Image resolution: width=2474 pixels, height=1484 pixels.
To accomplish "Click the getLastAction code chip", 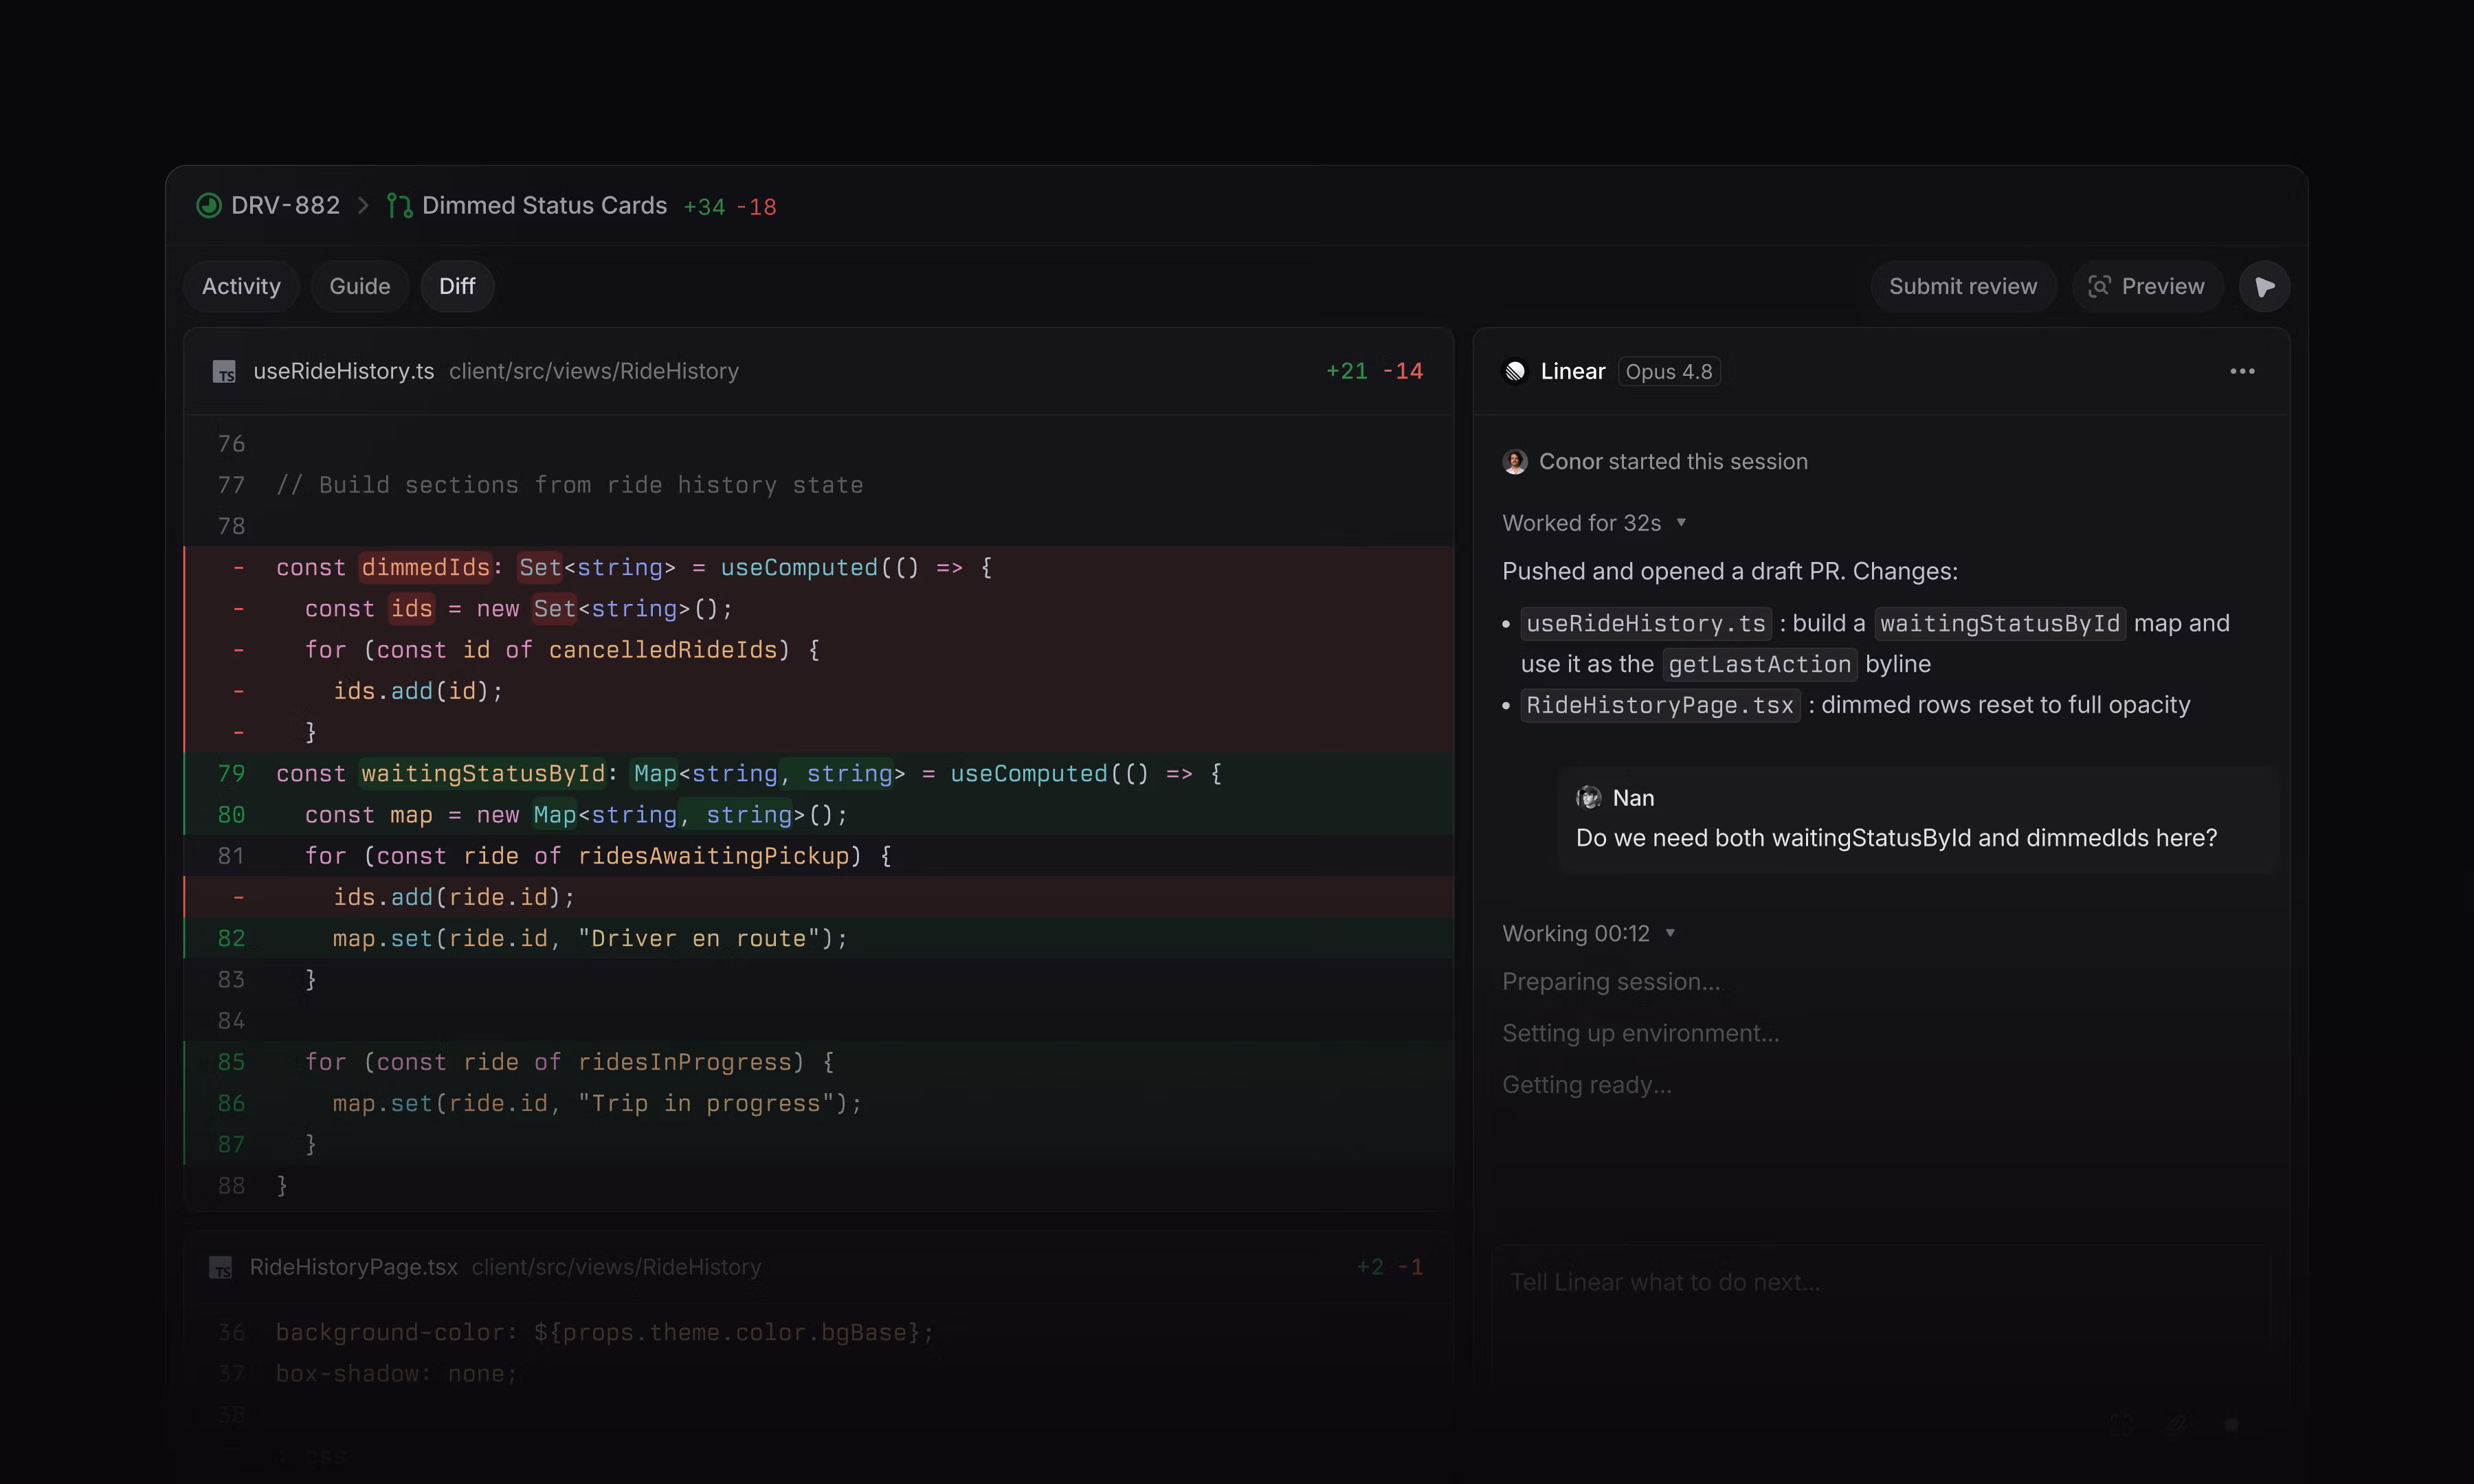I will [1759, 665].
